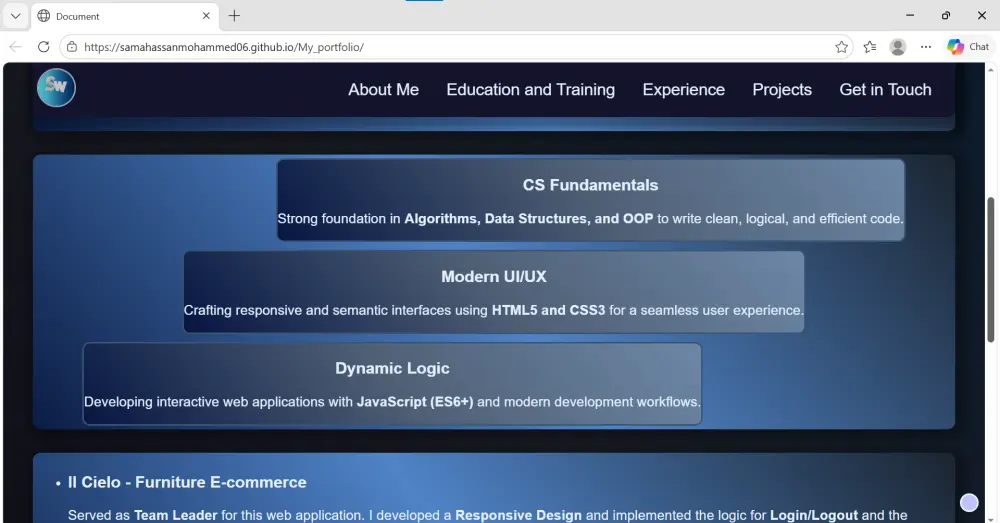Navigate to Projects section
The height and width of the screenshot is (523, 1000).
tap(782, 89)
